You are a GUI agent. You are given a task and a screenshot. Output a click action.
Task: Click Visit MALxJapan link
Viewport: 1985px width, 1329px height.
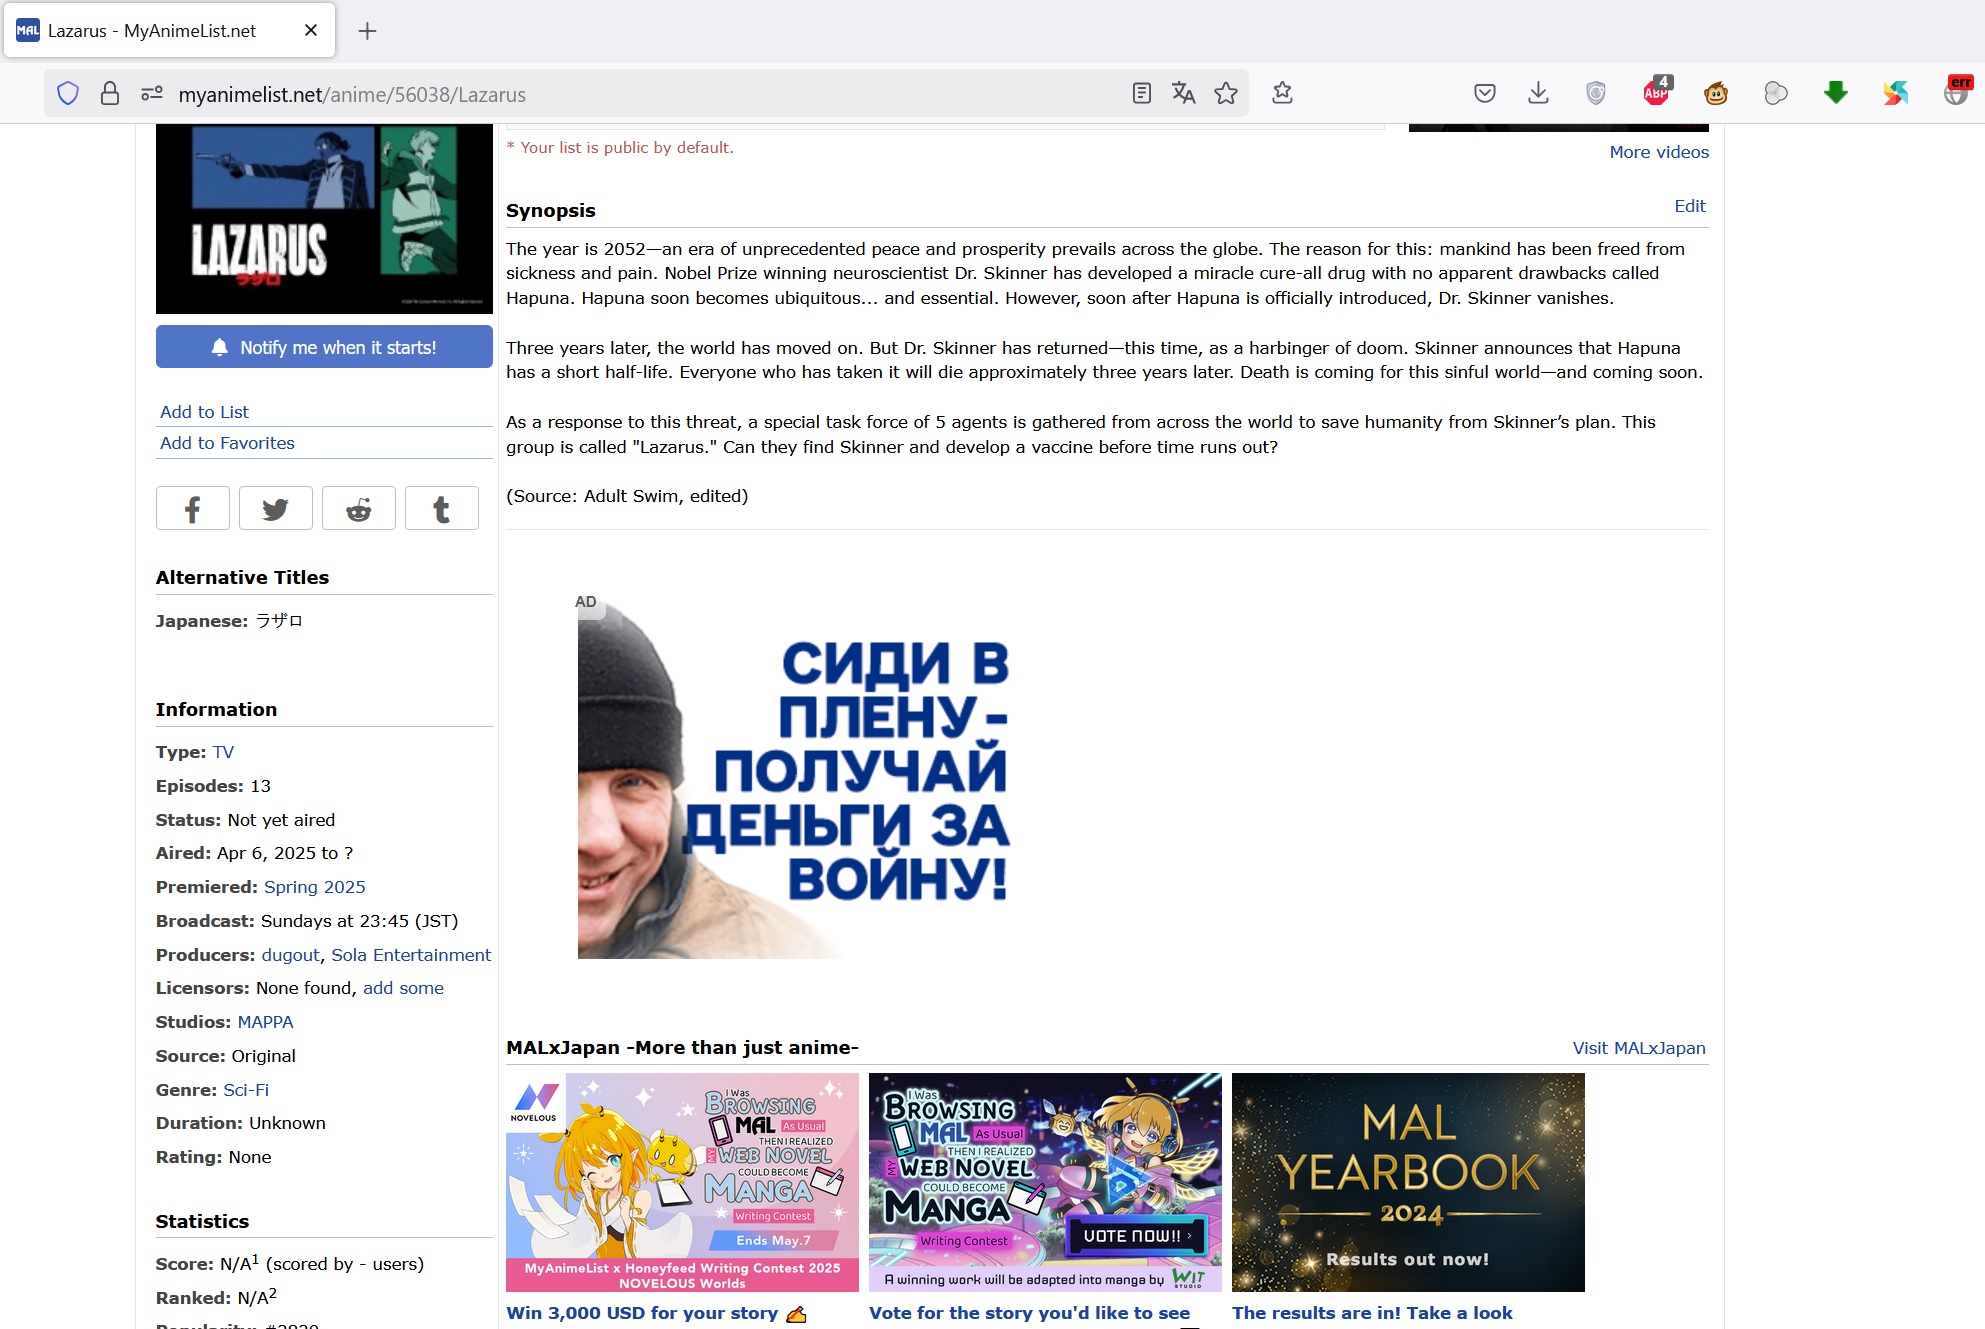click(1639, 1048)
